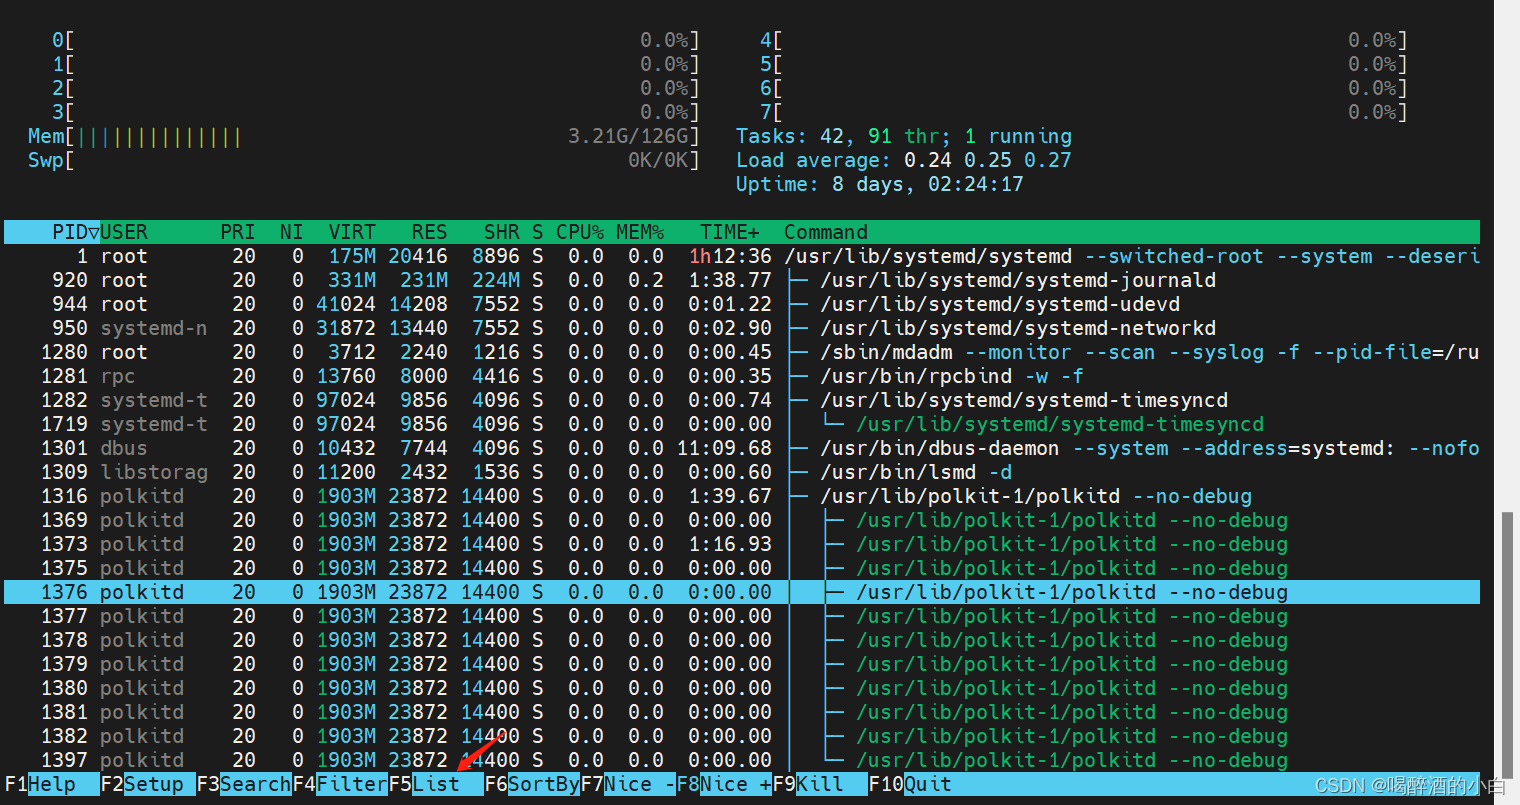Select the PID 1378 polkitd thread
Screen dimensions: 1520x805
(x=742, y=640)
